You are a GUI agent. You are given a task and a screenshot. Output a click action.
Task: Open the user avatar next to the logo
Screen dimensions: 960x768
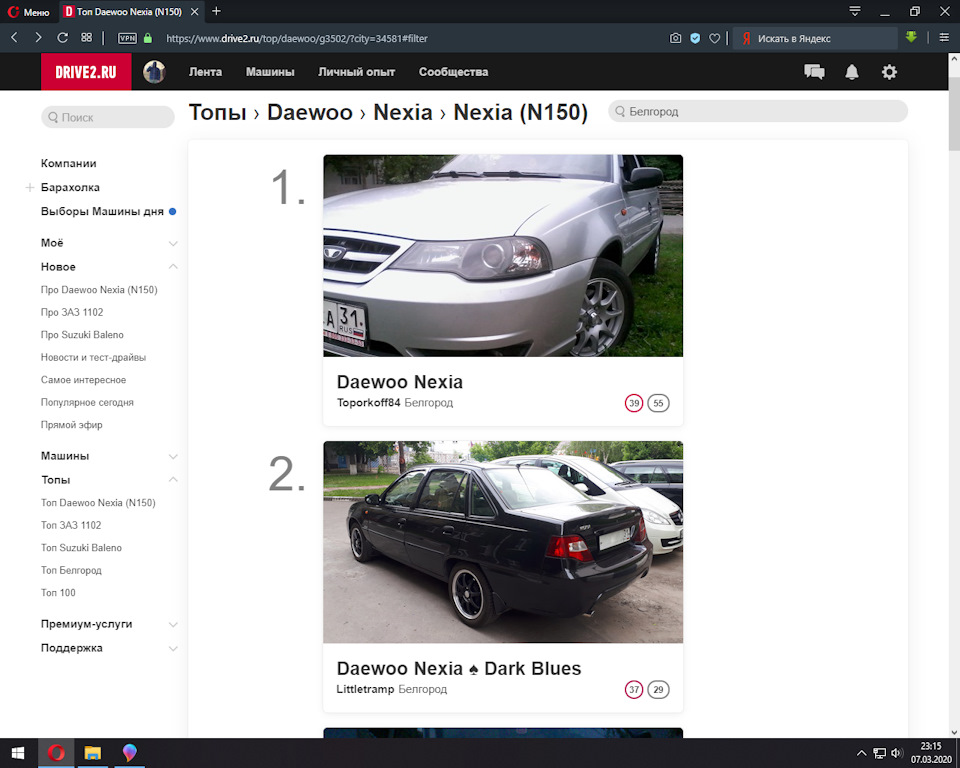click(x=153, y=71)
